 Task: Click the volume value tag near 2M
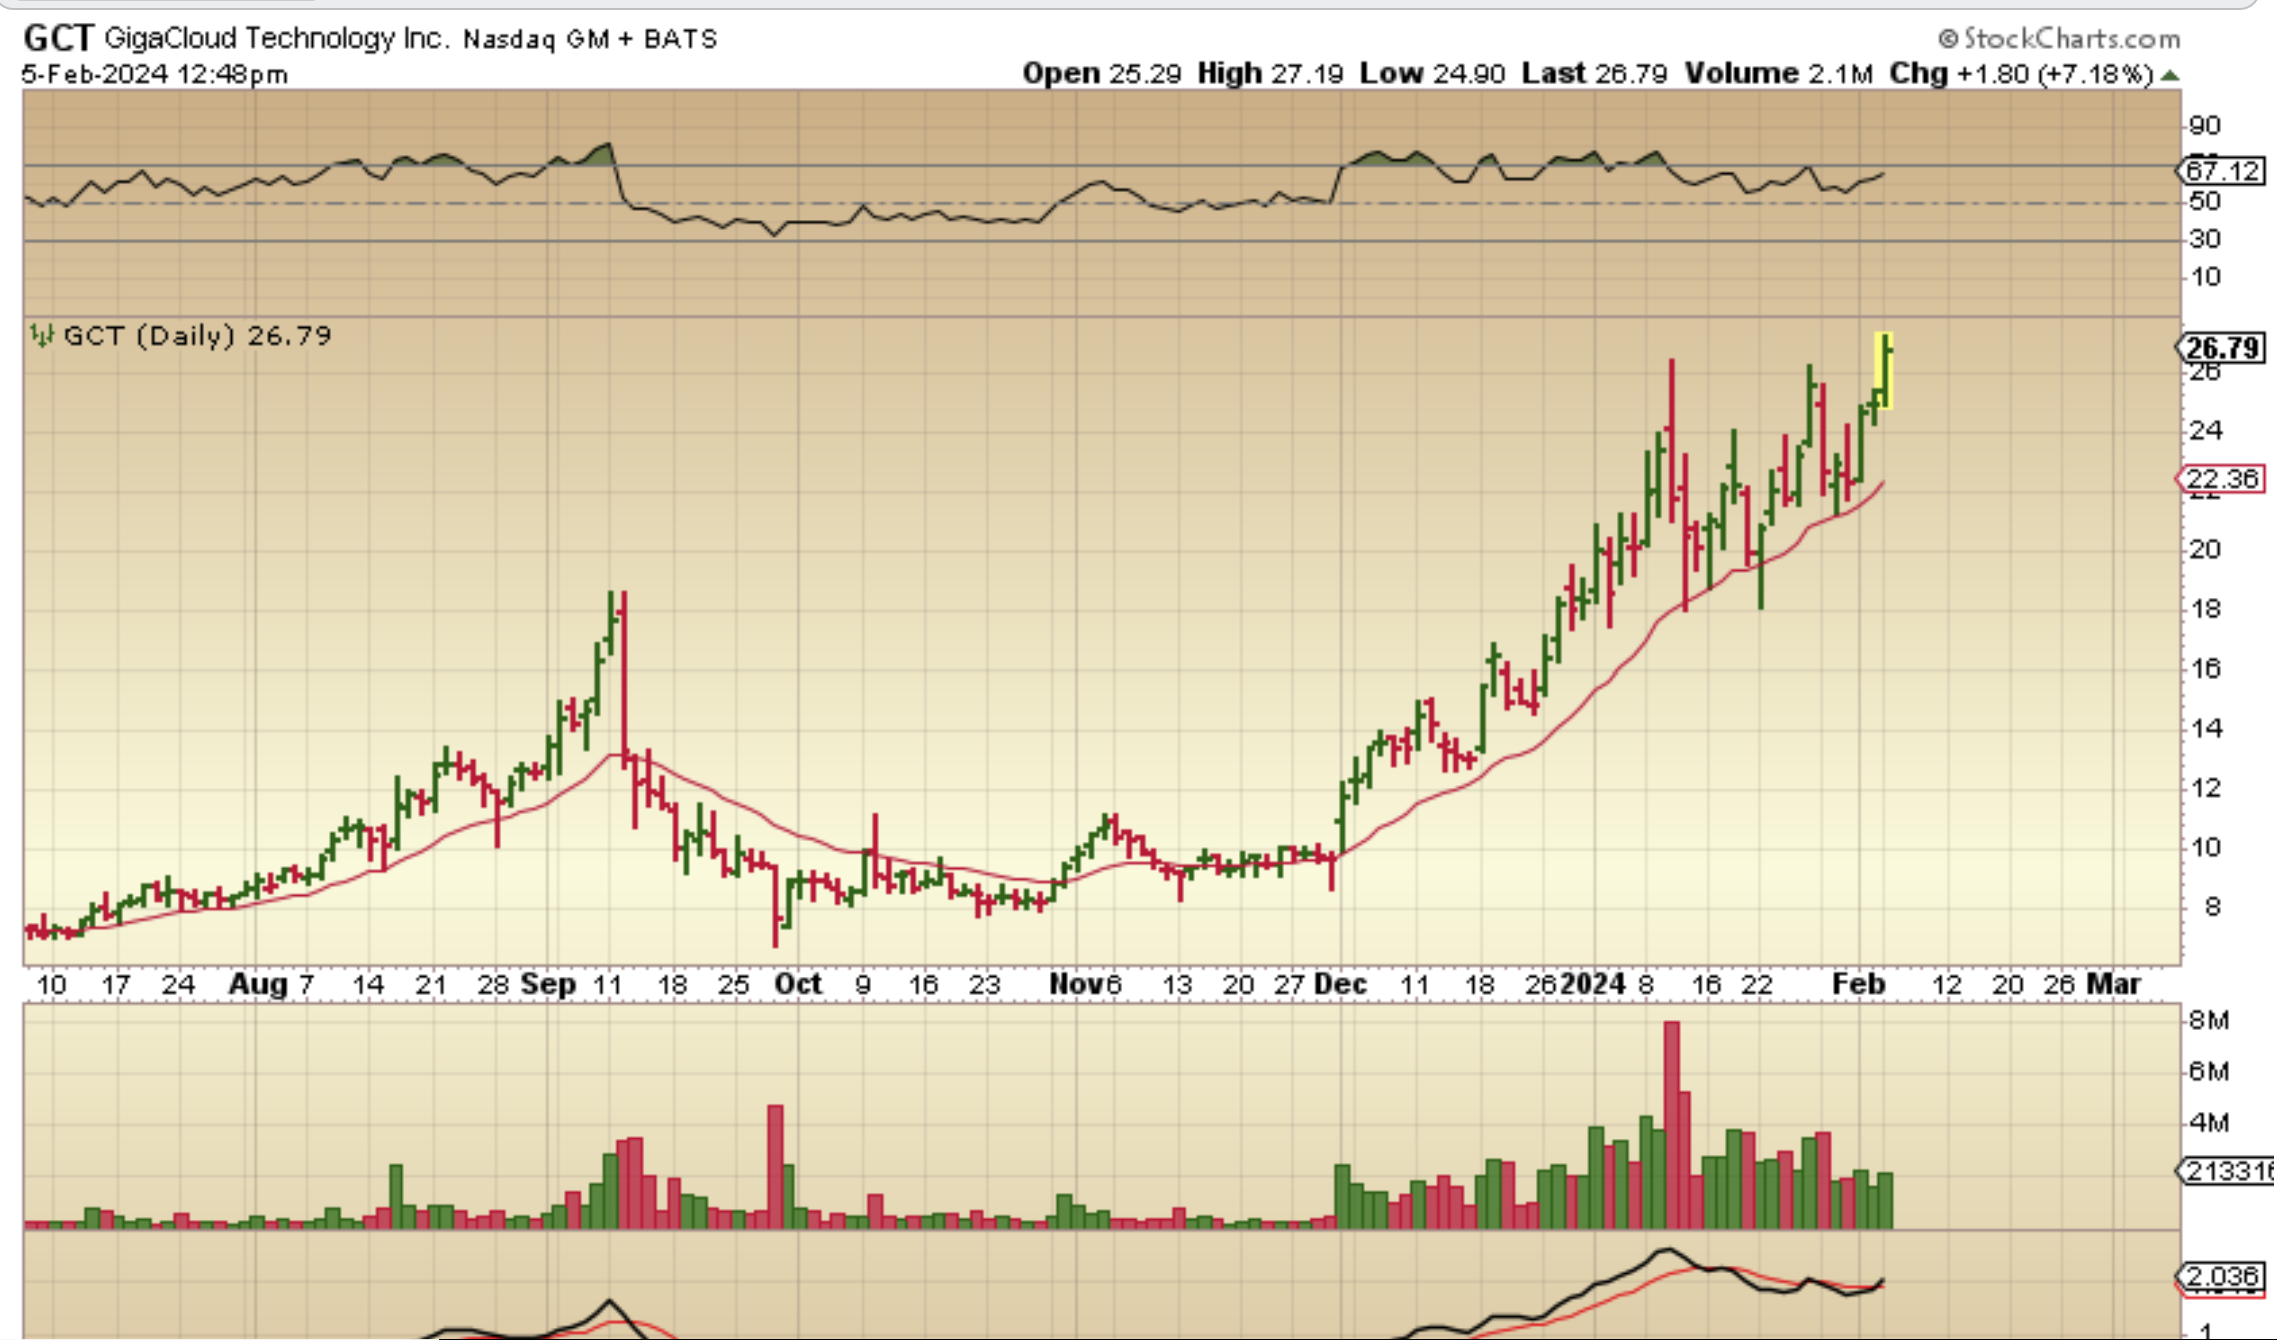point(2227,1171)
